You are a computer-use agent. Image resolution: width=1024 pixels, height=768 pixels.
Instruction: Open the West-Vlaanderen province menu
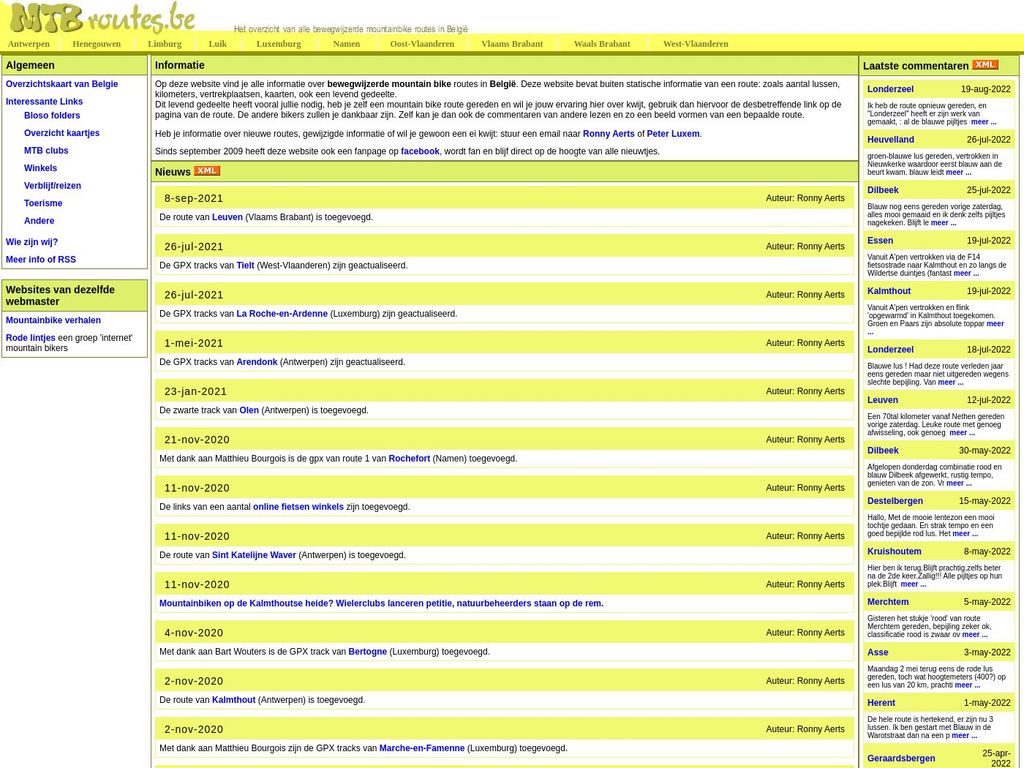[x=696, y=44]
